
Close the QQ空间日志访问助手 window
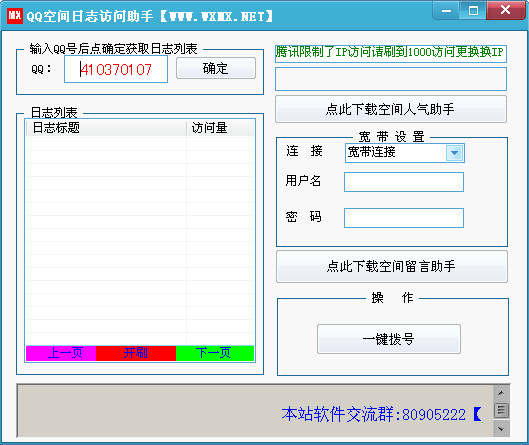click(505, 9)
